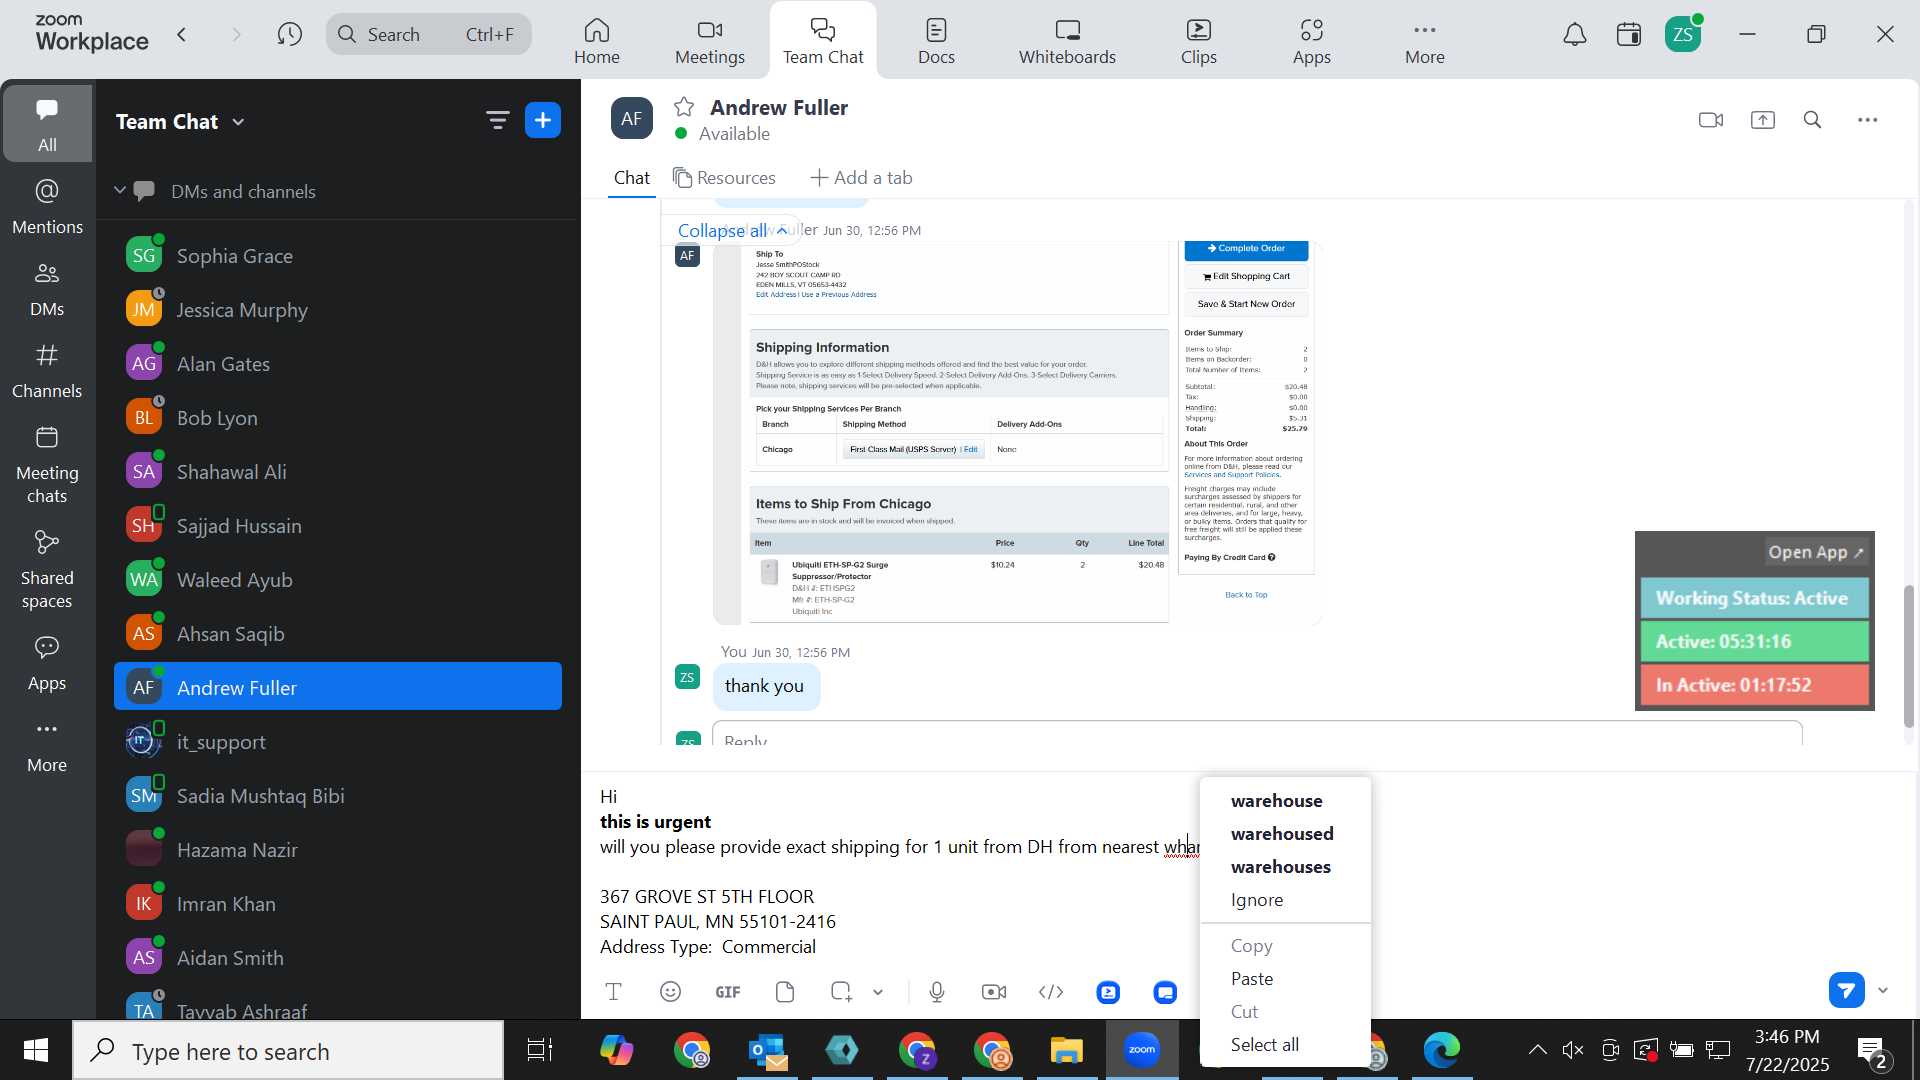
Task: Share screen using the header icon
Action: tap(1763, 120)
